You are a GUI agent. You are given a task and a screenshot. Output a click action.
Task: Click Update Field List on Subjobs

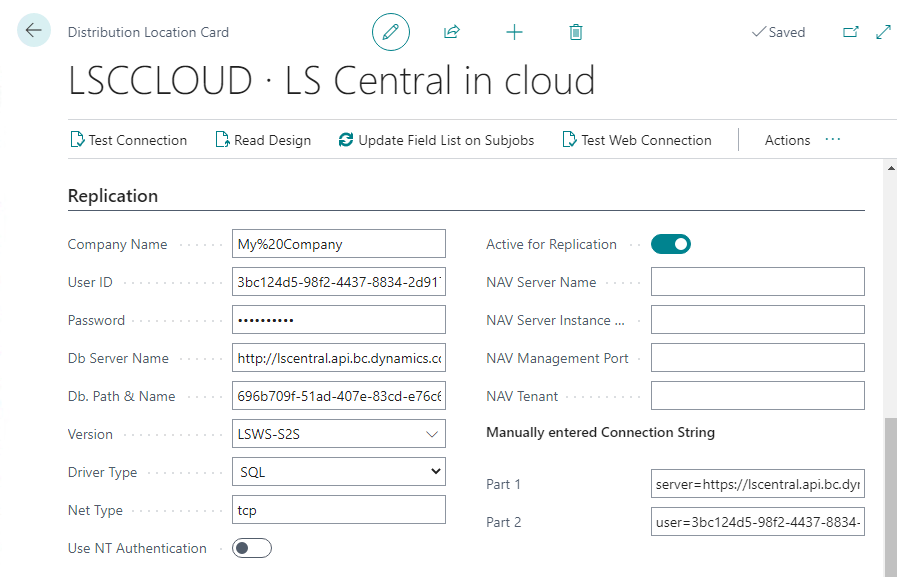[x=437, y=140]
